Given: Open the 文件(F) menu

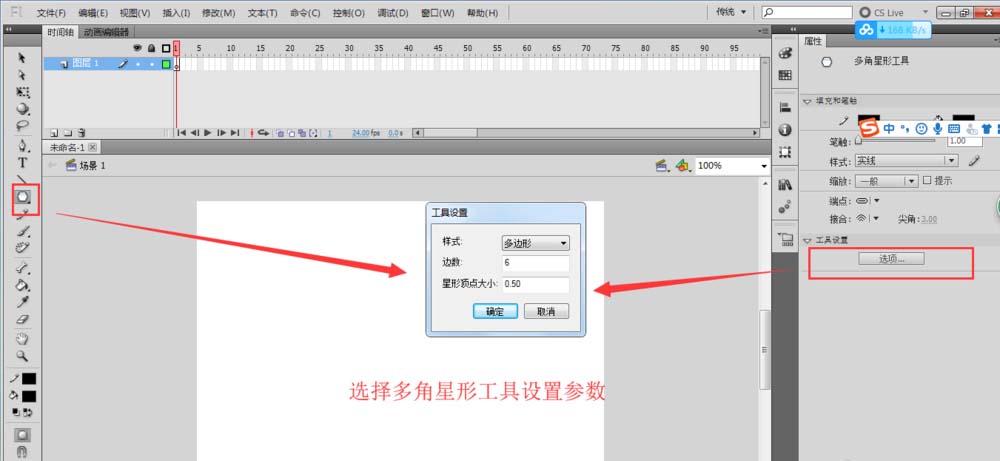Looking at the screenshot, I should [x=51, y=13].
